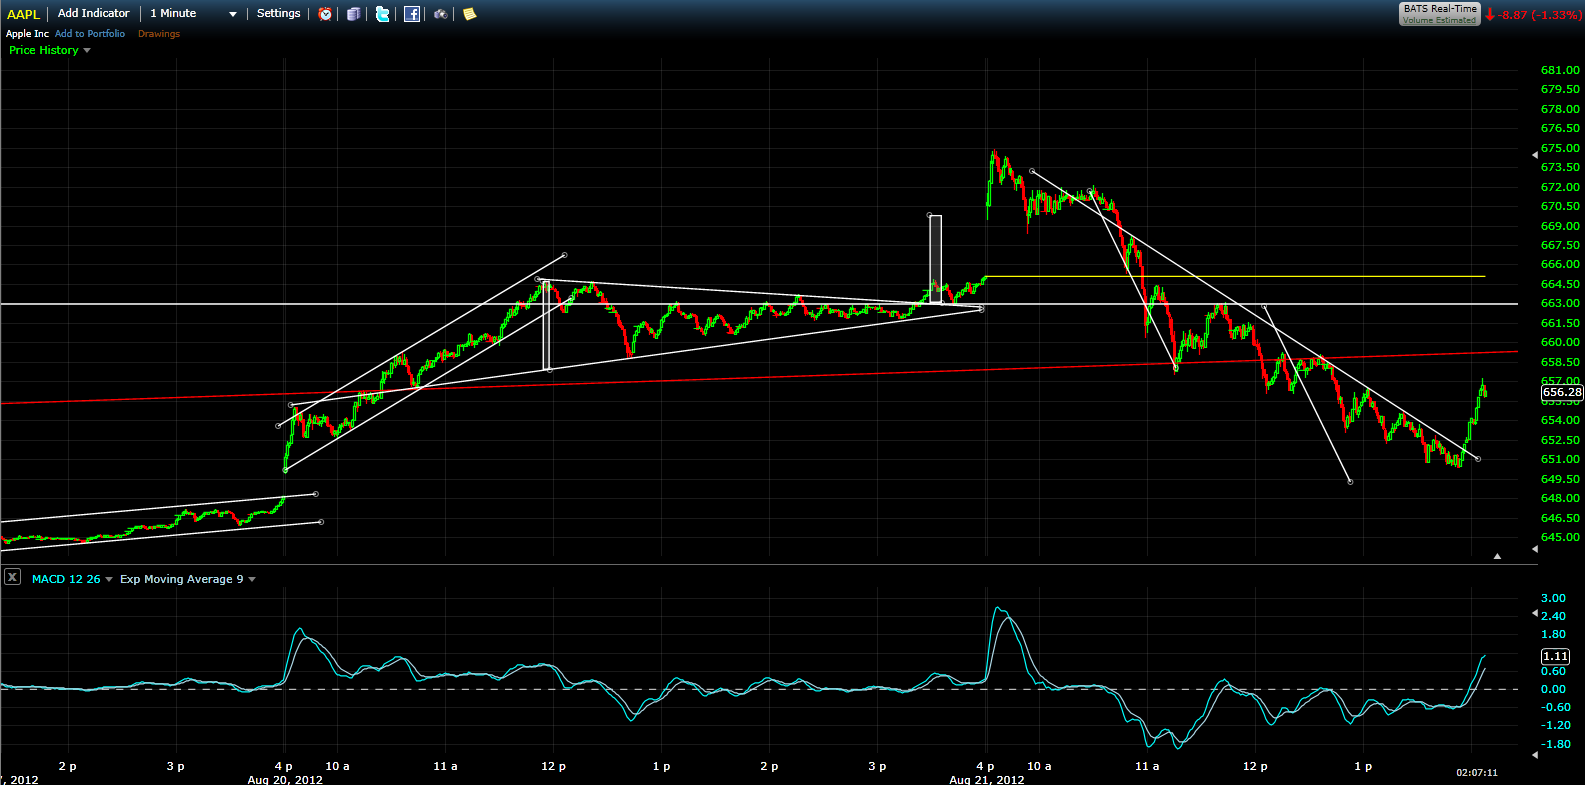Share chart via the Twitter icon
This screenshot has width=1585, height=785.
coord(382,14)
